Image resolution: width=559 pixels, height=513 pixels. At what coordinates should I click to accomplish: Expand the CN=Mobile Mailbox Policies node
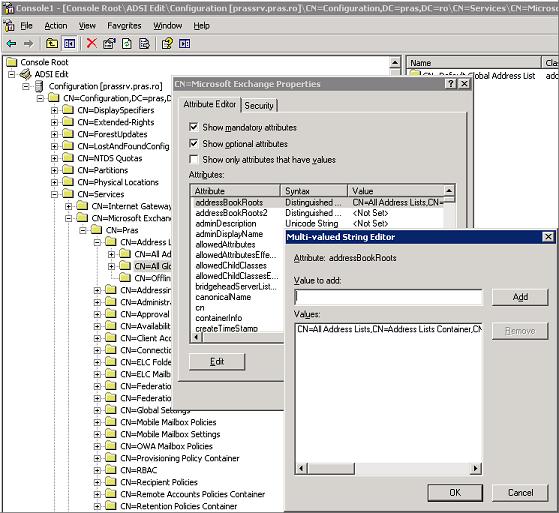click(x=97, y=422)
